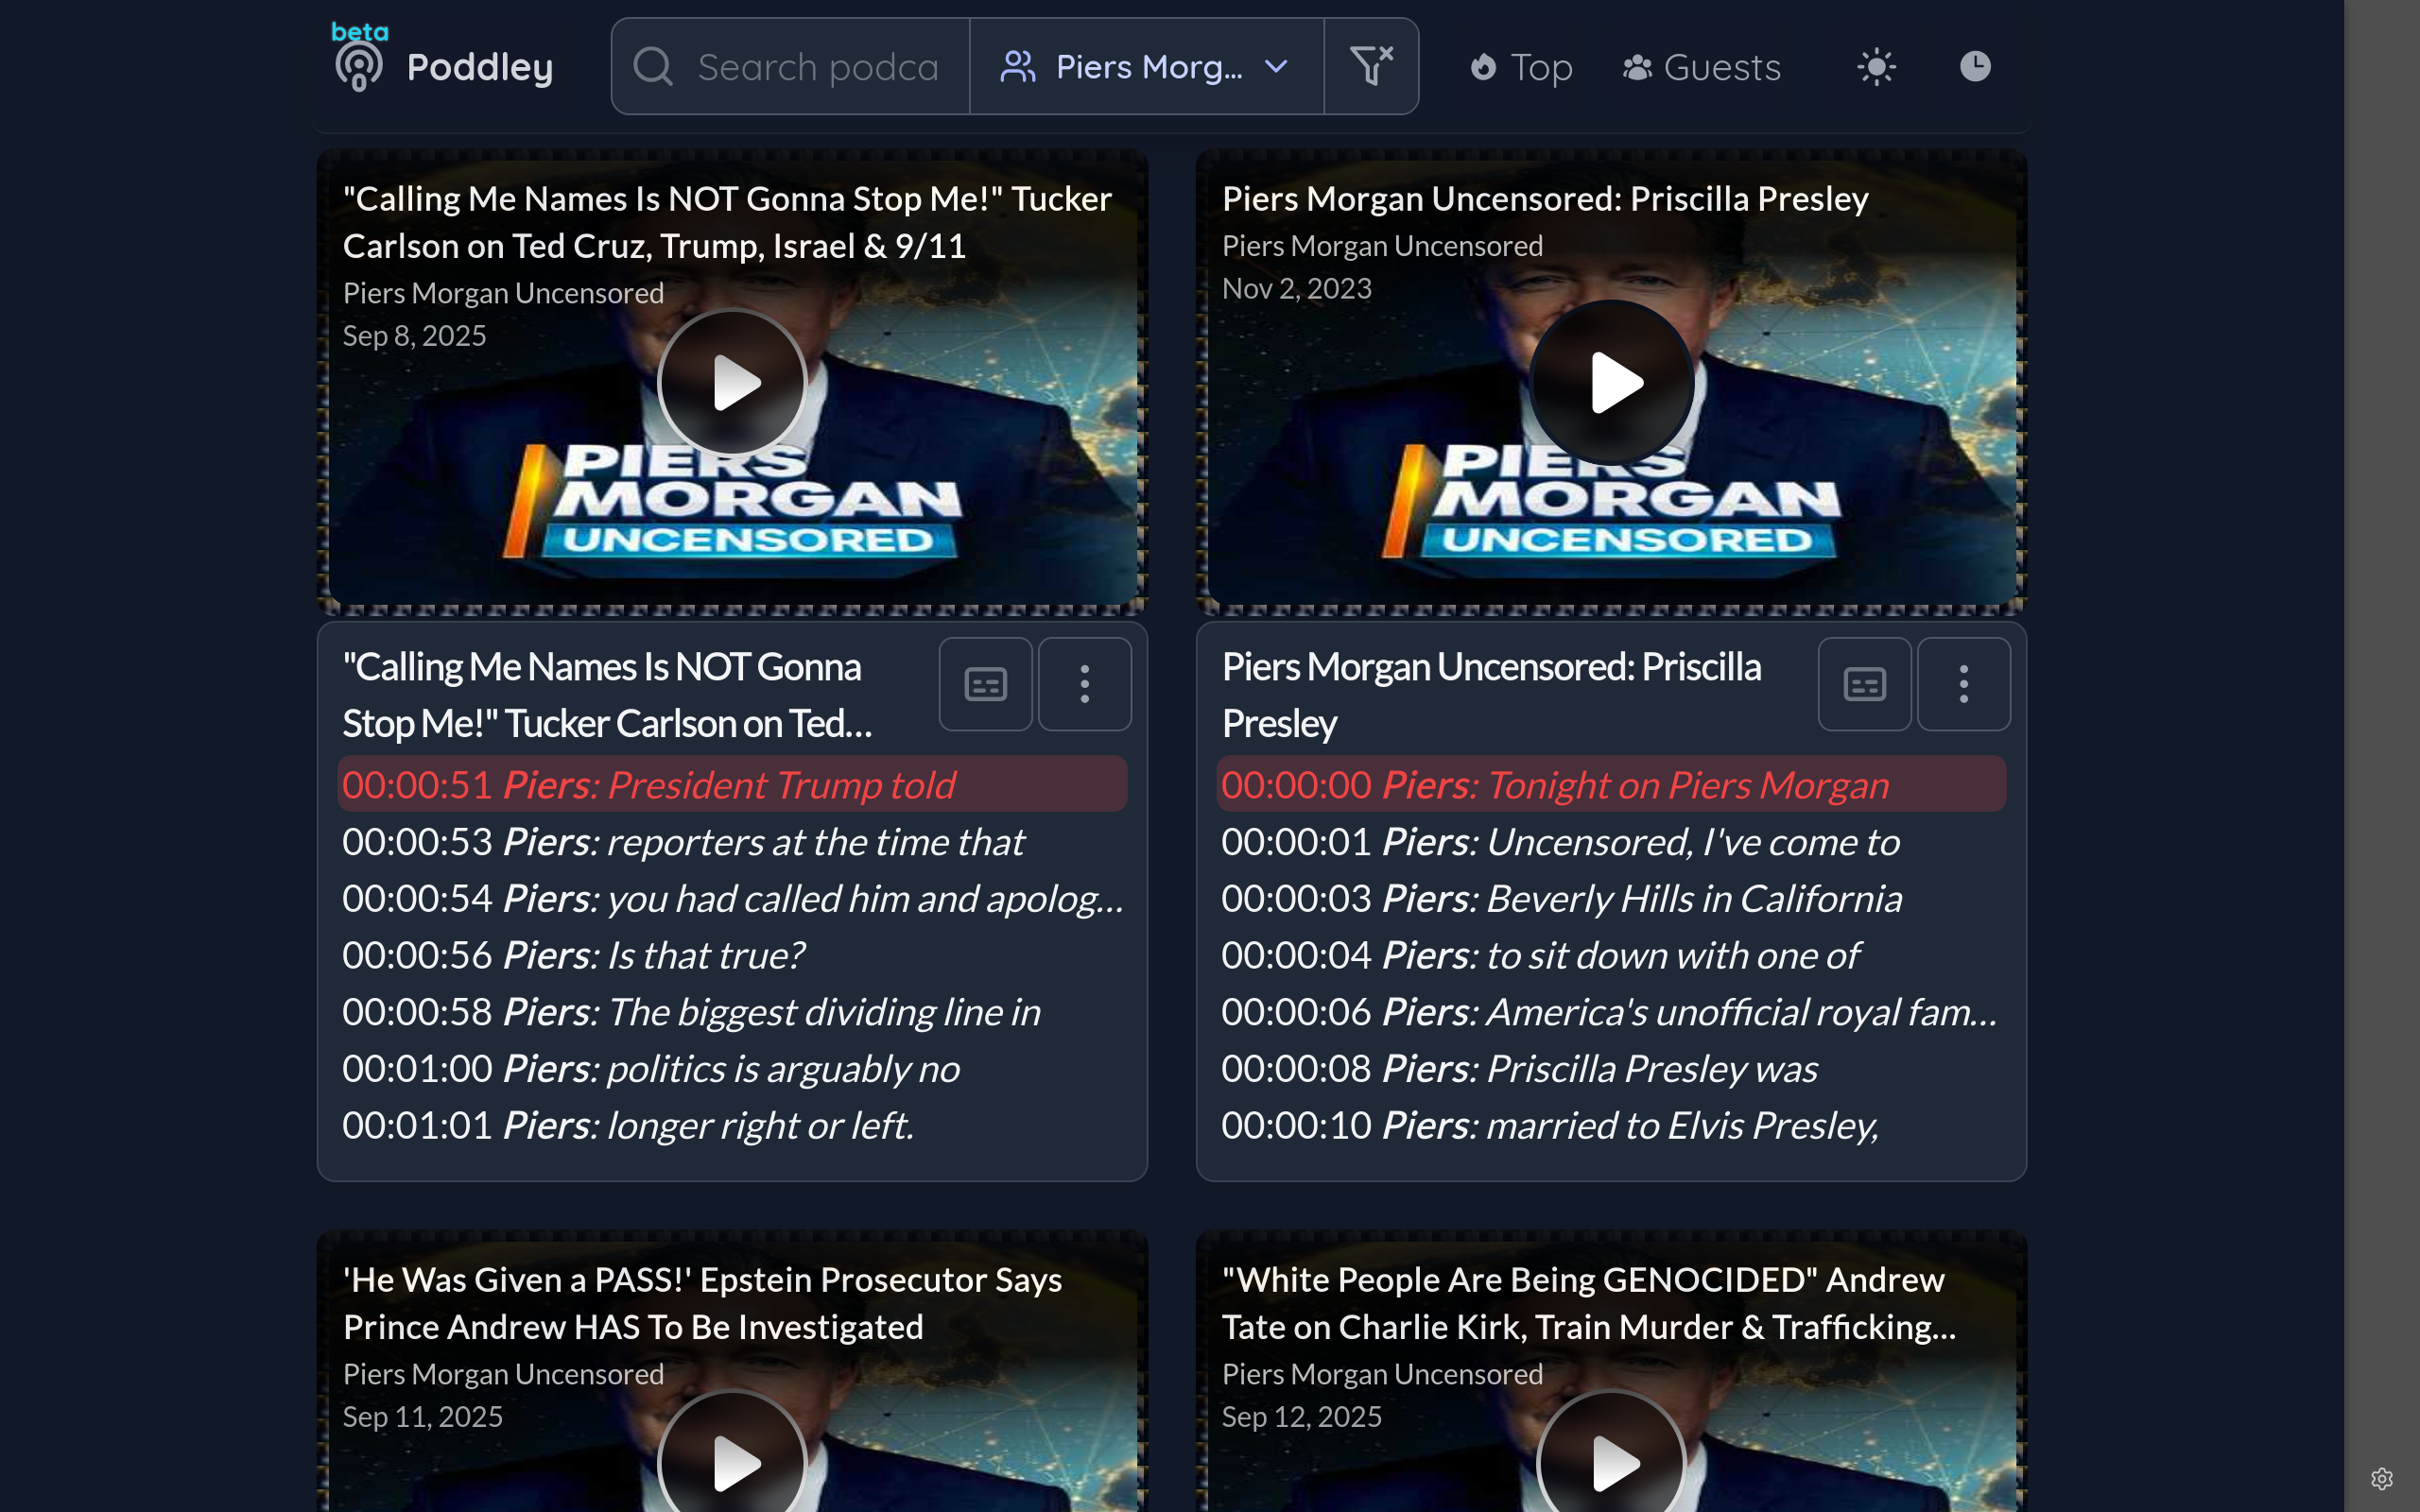Open the transcript icon for the Priscilla Presley episode
2420x1512 pixels.
(x=1864, y=685)
